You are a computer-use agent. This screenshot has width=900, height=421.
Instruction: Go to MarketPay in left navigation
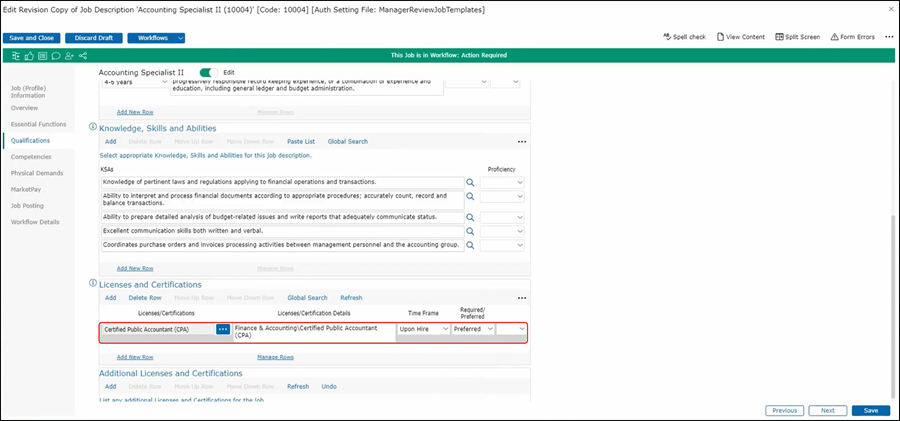(26, 189)
